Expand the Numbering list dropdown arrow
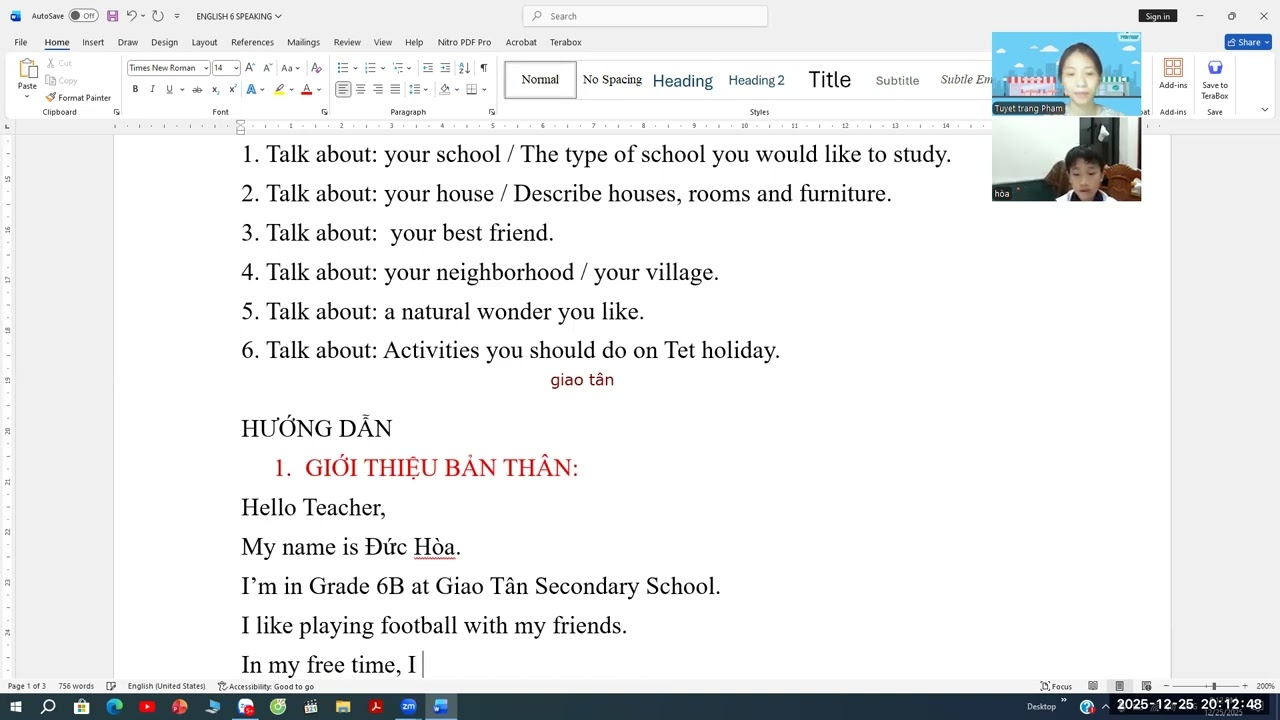Screen dimensions: 1280x720 tap(382, 68)
